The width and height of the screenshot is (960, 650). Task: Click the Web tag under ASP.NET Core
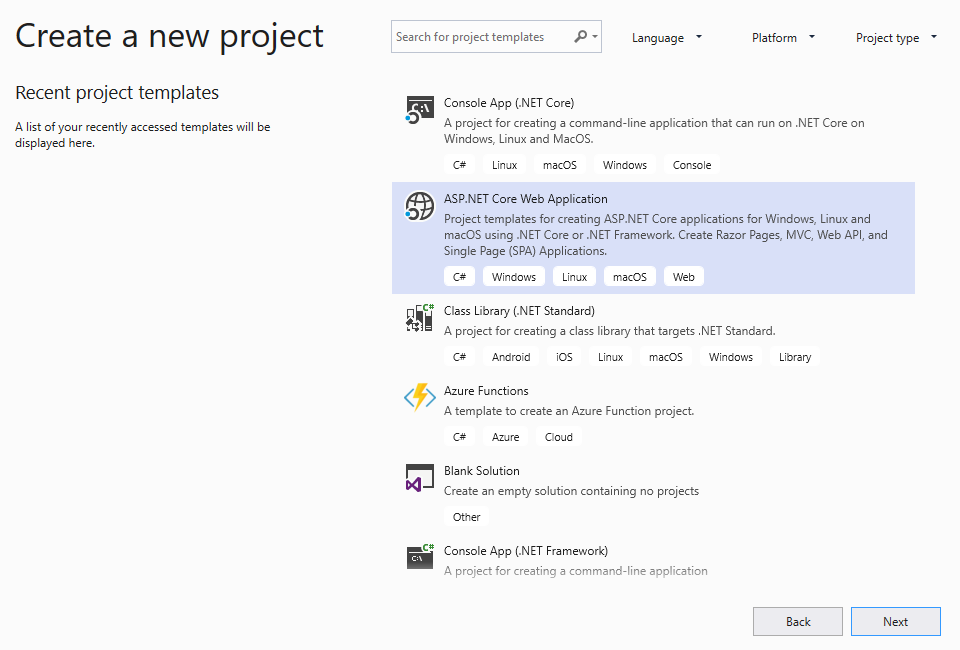(683, 276)
